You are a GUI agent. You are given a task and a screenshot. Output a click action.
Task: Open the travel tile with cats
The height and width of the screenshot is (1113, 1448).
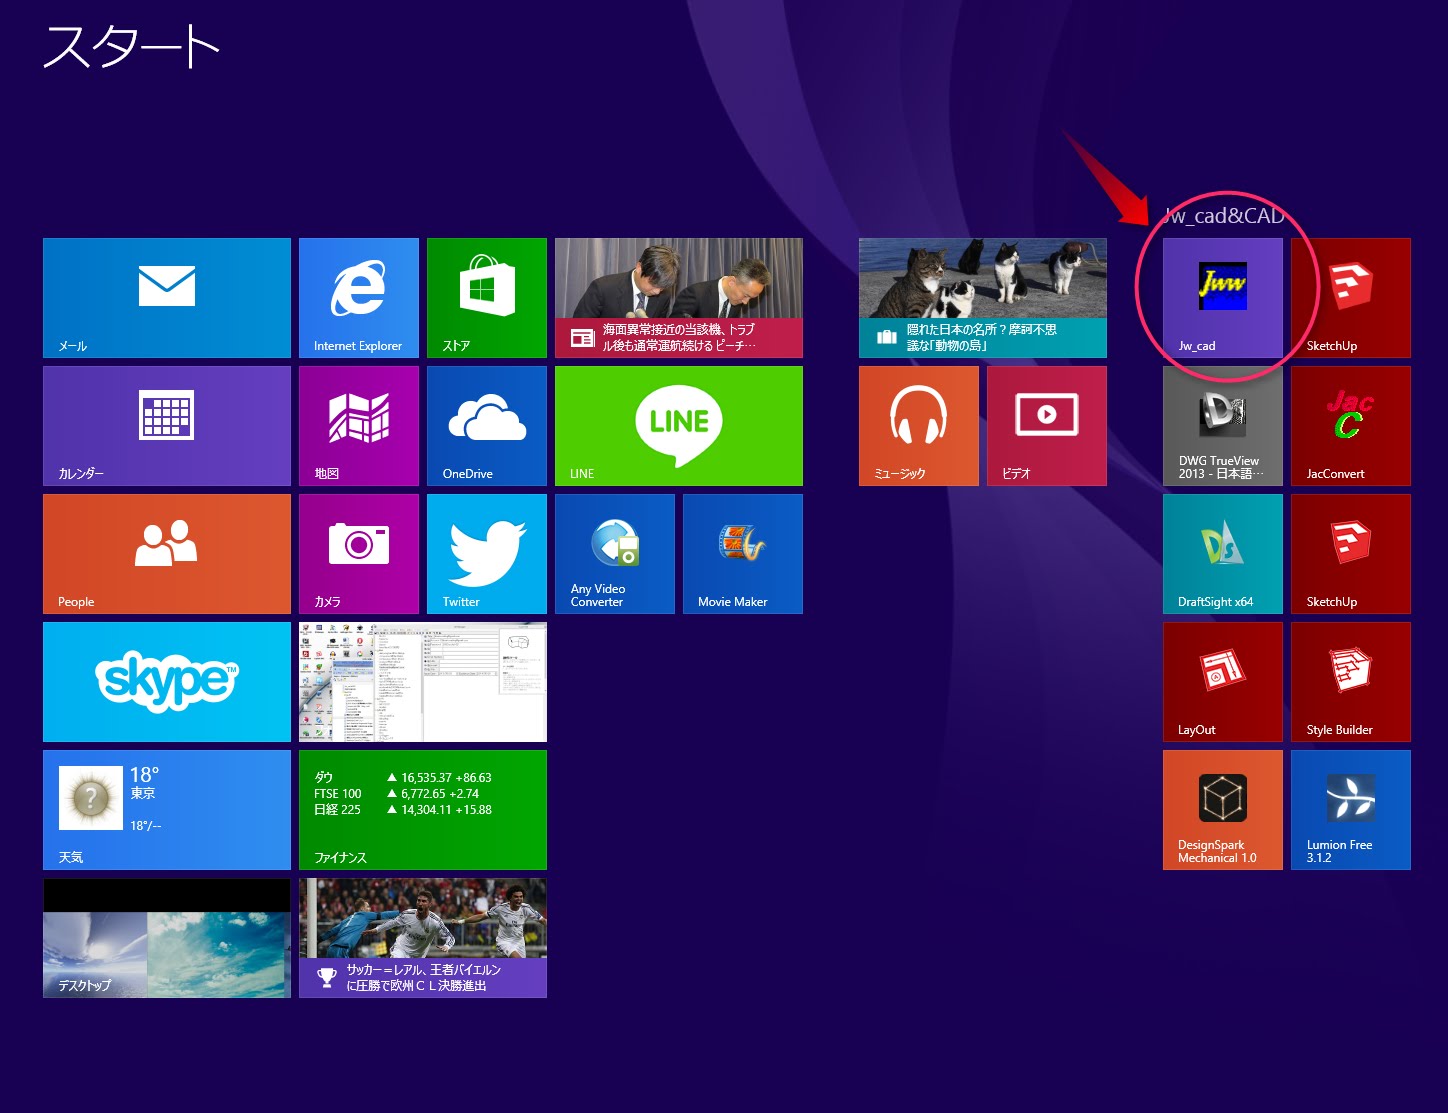click(983, 298)
